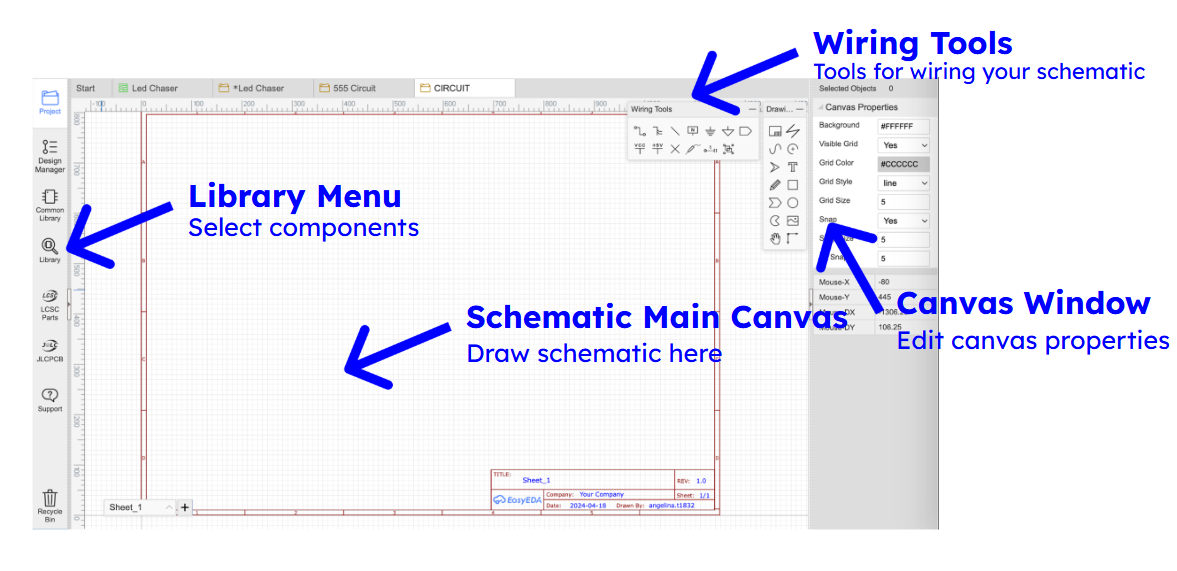Open LCSC Parts in the sidebar
The width and height of the screenshot is (1177, 571).
tap(50, 303)
